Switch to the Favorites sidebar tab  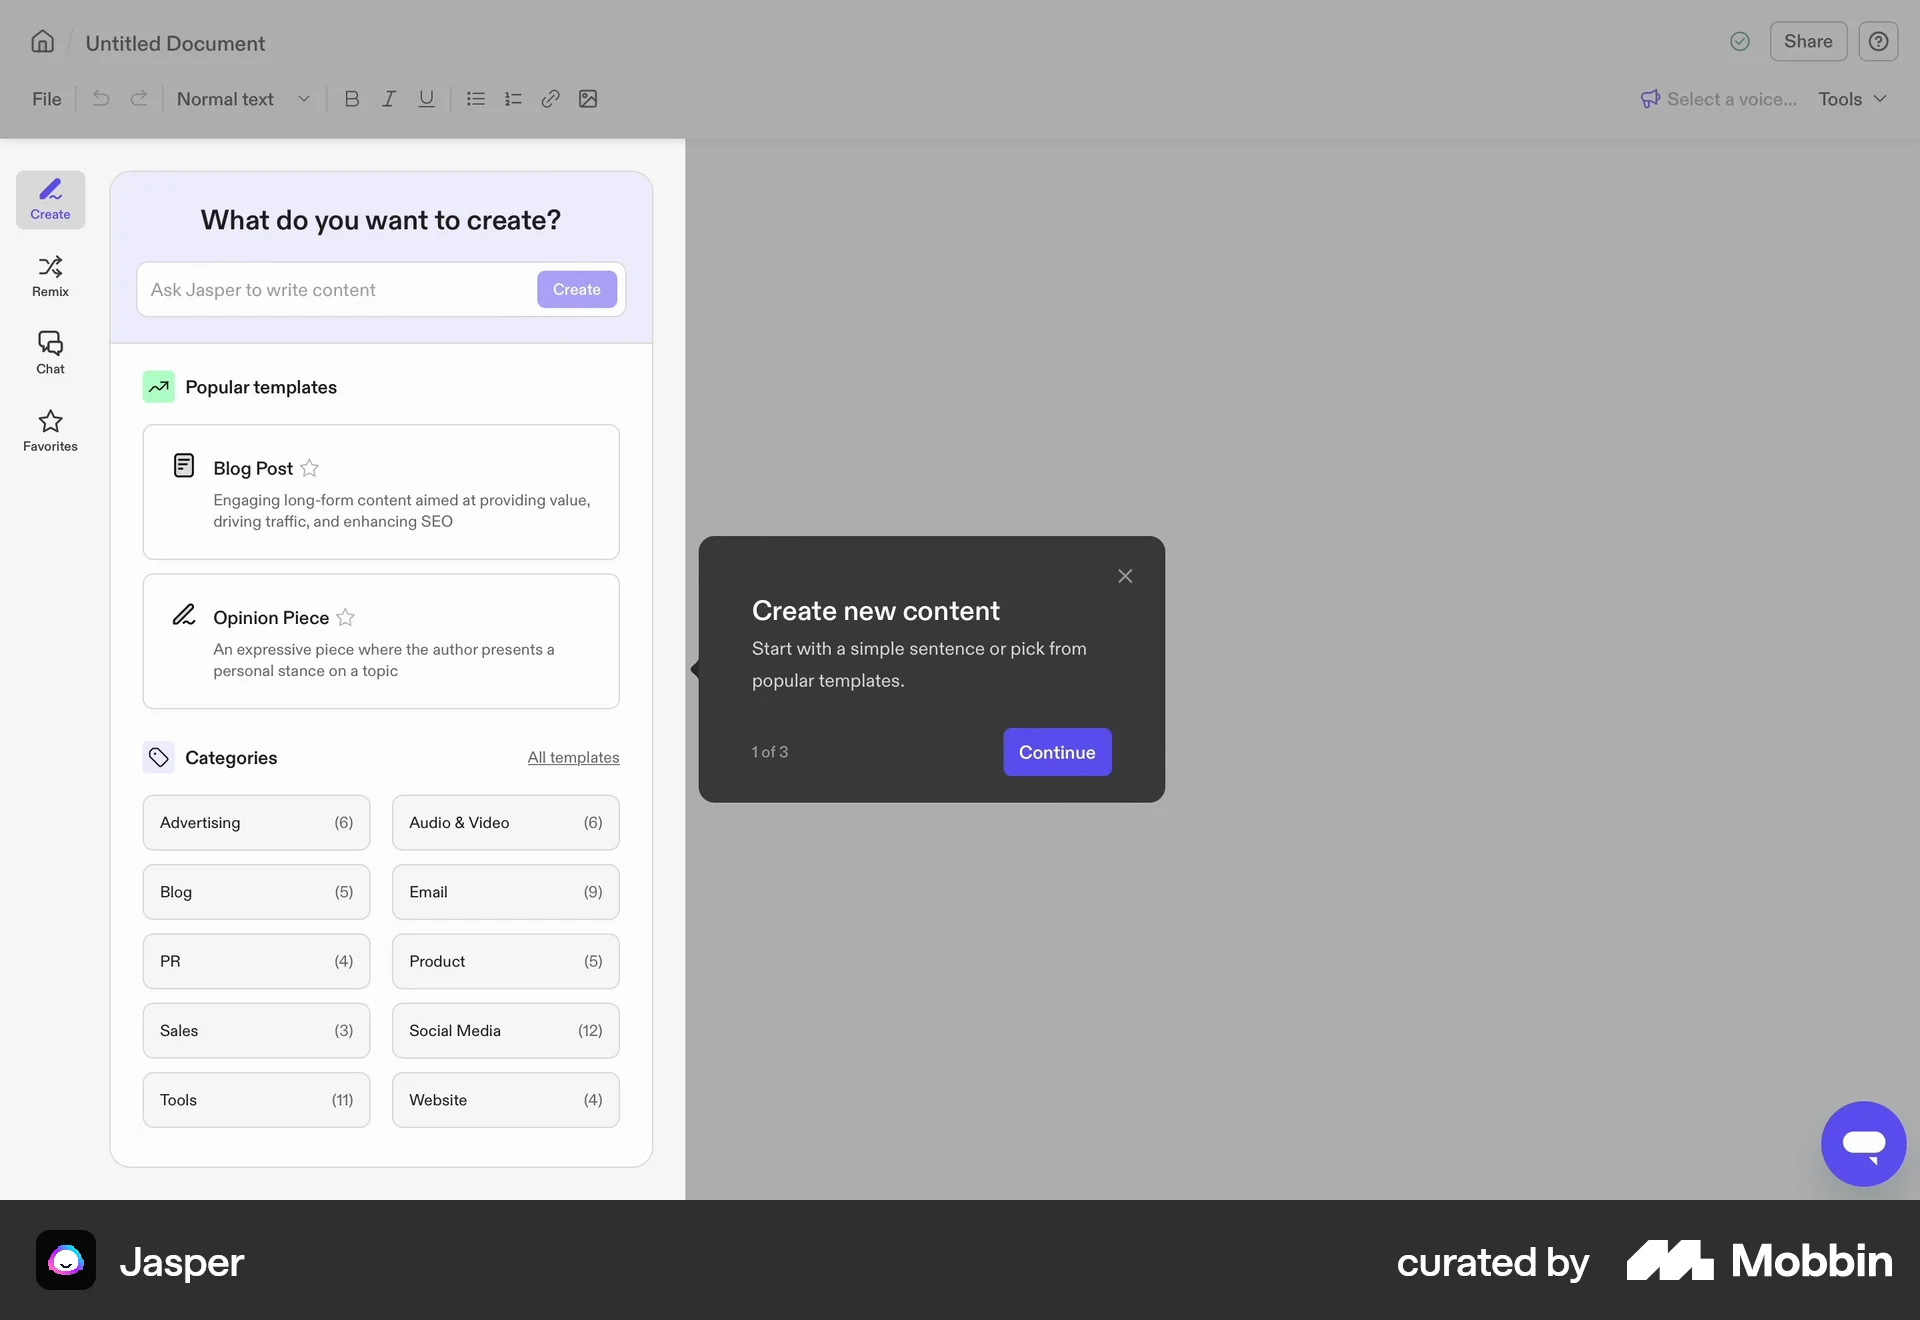point(50,430)
